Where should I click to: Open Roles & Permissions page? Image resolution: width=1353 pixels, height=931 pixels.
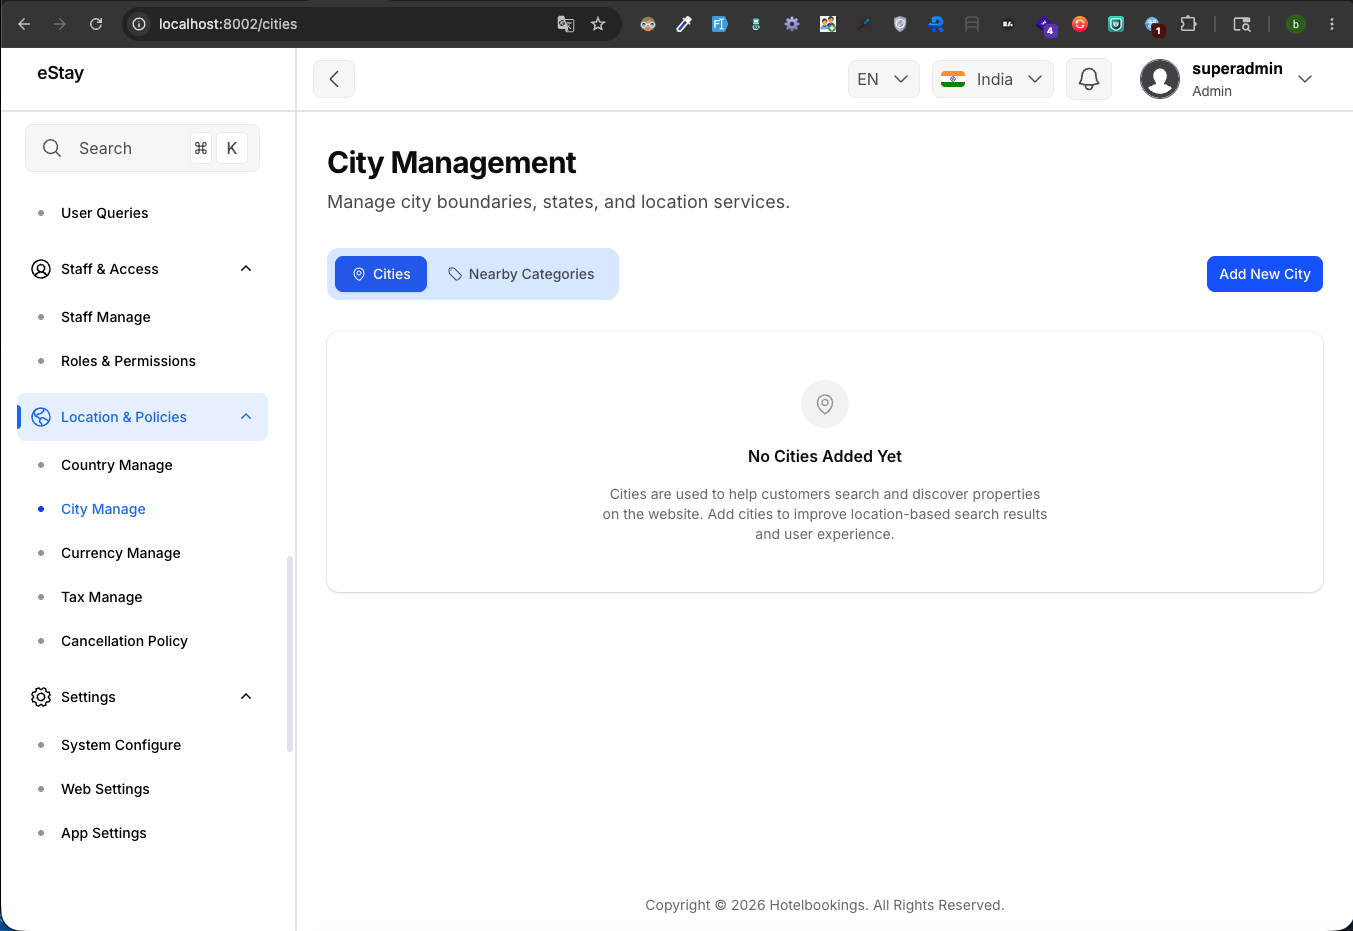128,361
